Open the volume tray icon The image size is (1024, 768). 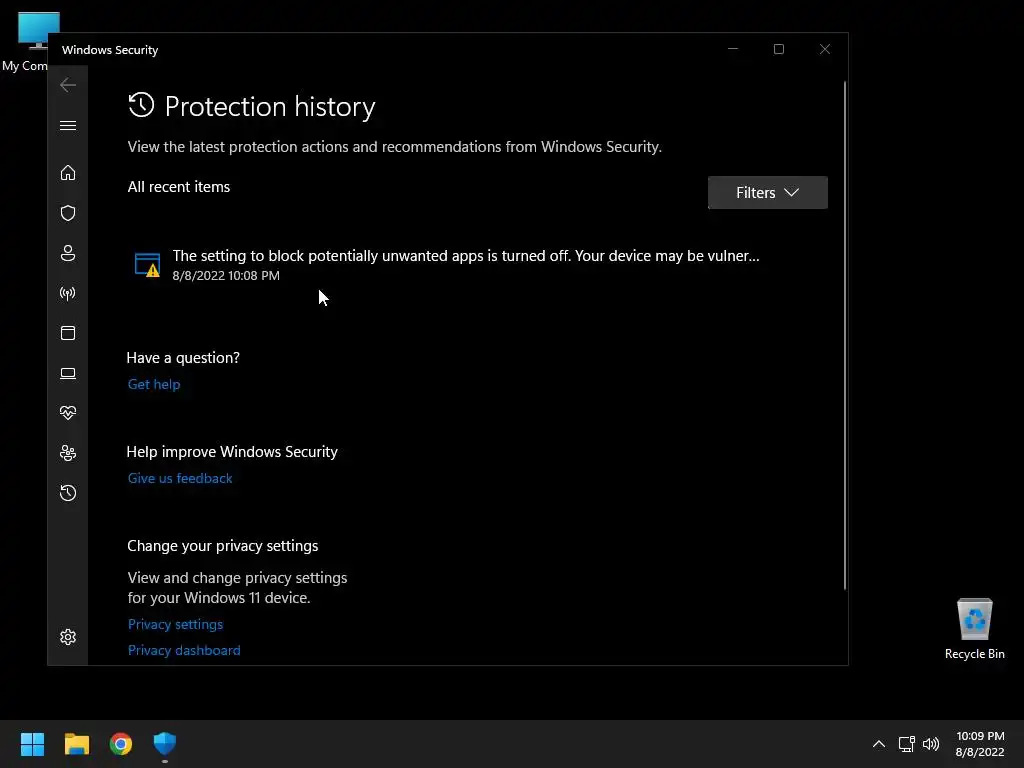point(931,744)
